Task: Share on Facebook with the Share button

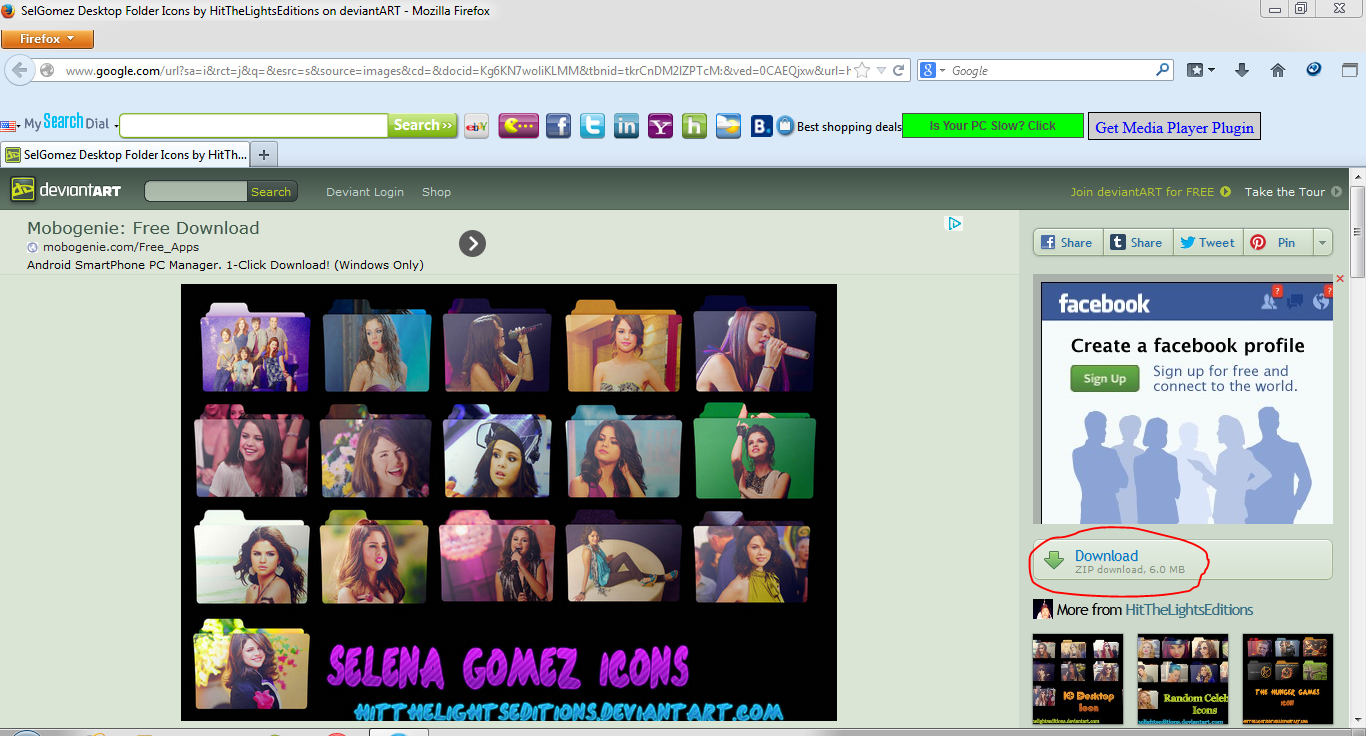Action: click(x=1068, y=242)
